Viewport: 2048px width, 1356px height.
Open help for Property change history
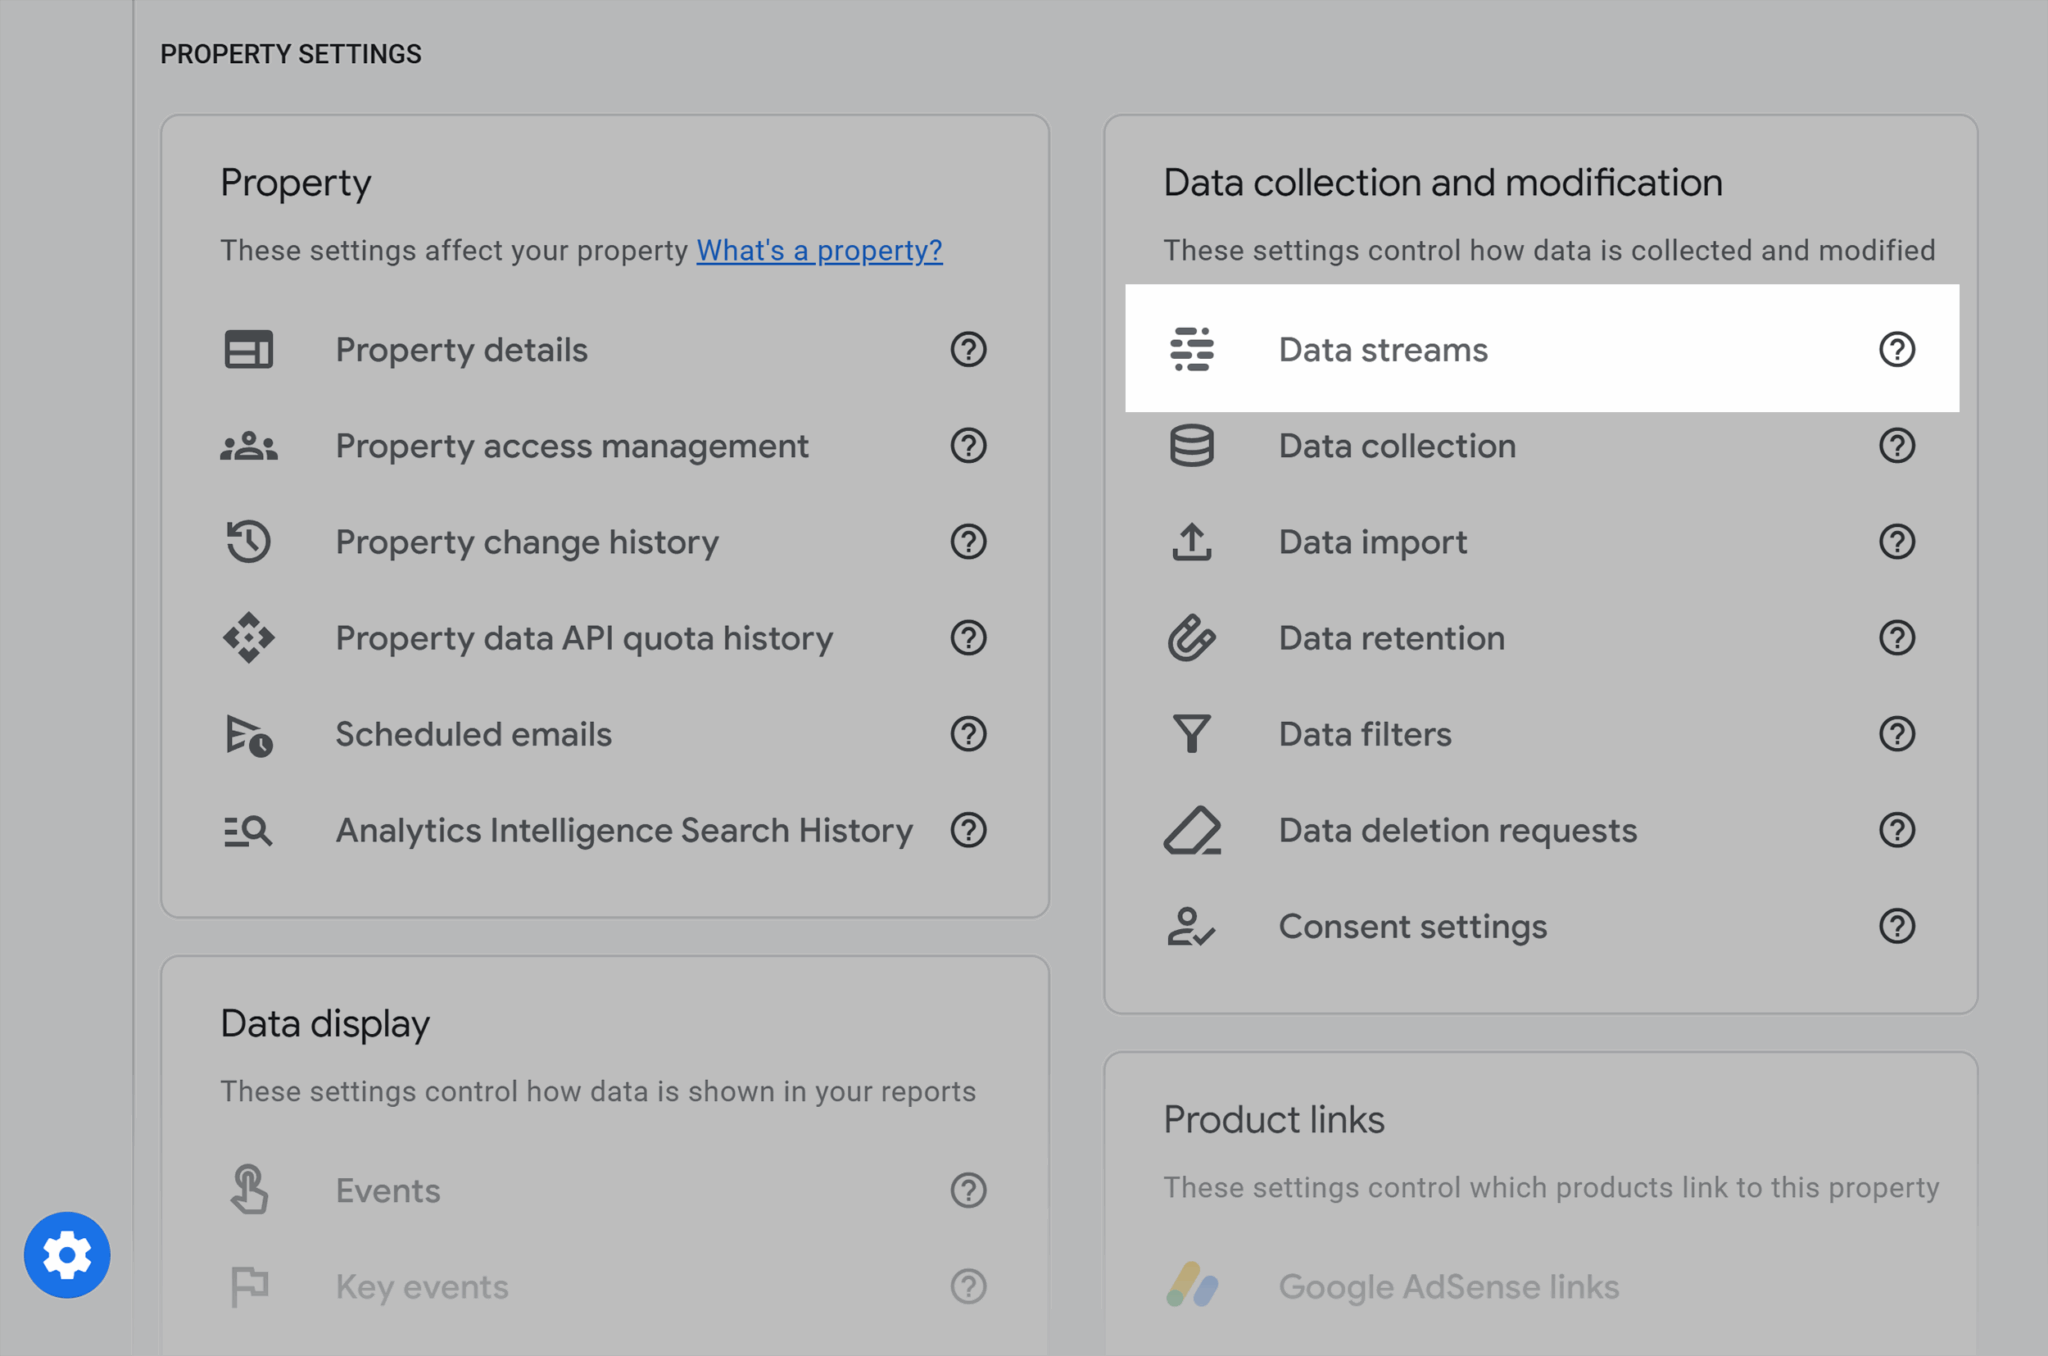pos(968,542)
